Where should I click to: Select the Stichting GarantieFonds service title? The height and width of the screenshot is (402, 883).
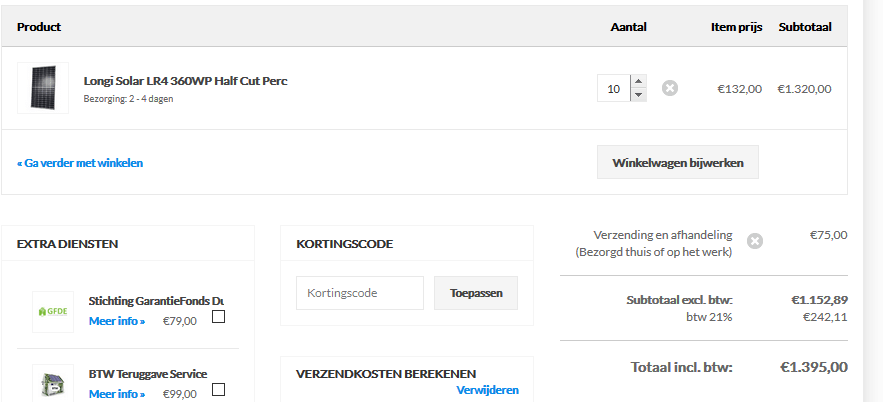pyautogui.click(x=157, y=301)
